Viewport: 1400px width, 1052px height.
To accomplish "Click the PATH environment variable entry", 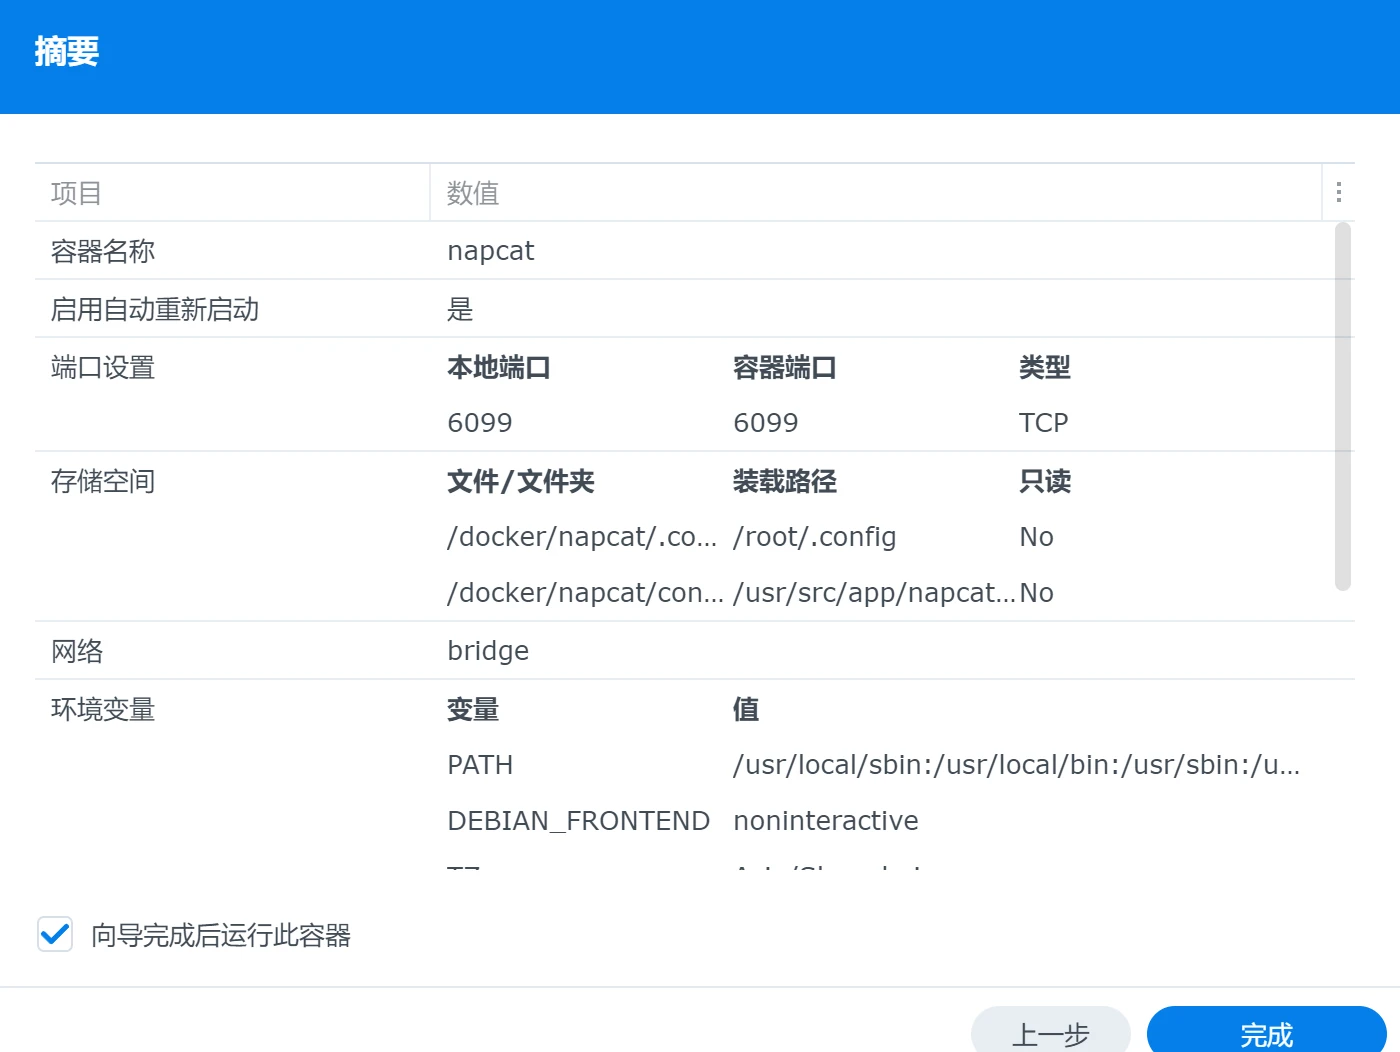I will pyautogui.click(x=479, y=765).
